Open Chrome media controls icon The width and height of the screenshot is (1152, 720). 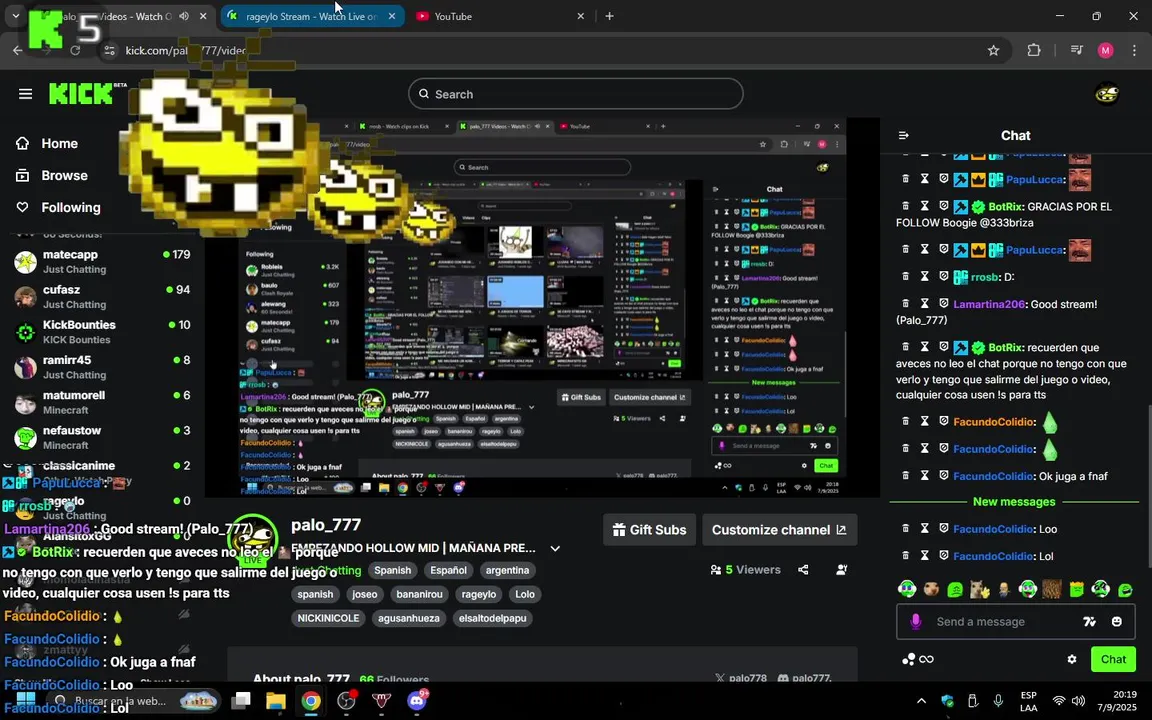coord(1076,50)
